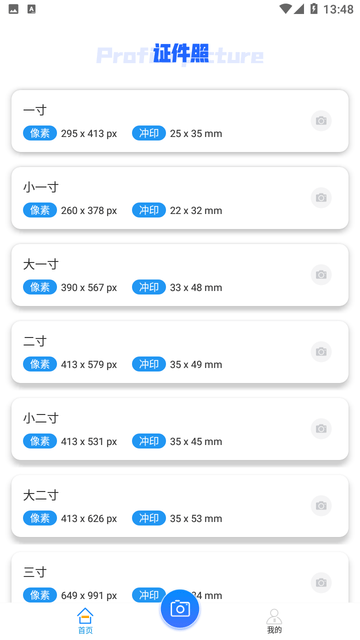Open the 我的 profile tab
This screenshot has height=640, width=360.
(x=274, y=621)
